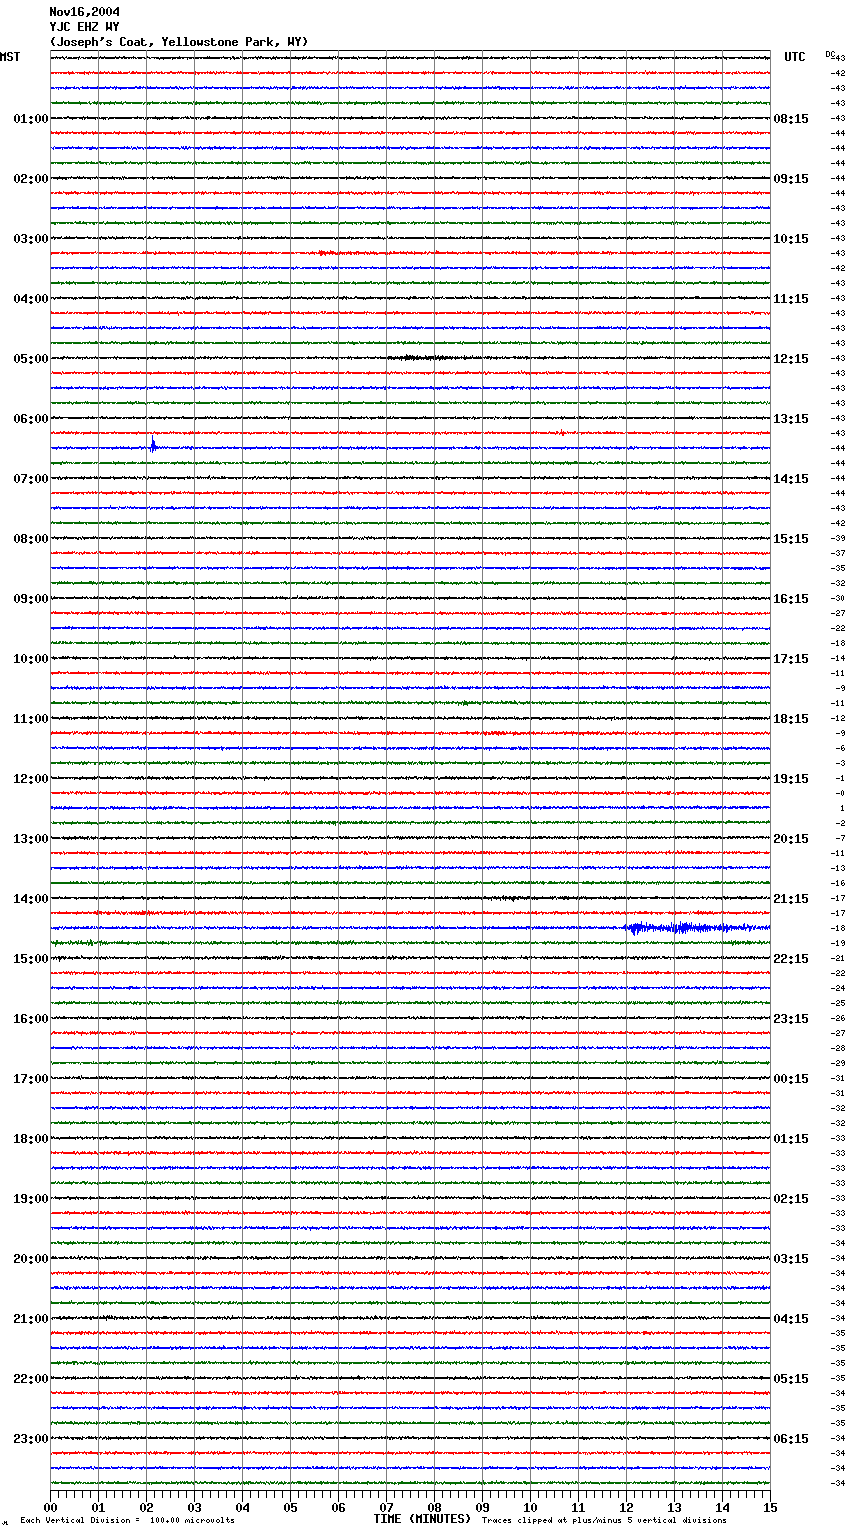Click the blue seismic event on the 14:30 trace

click(696, 928)
